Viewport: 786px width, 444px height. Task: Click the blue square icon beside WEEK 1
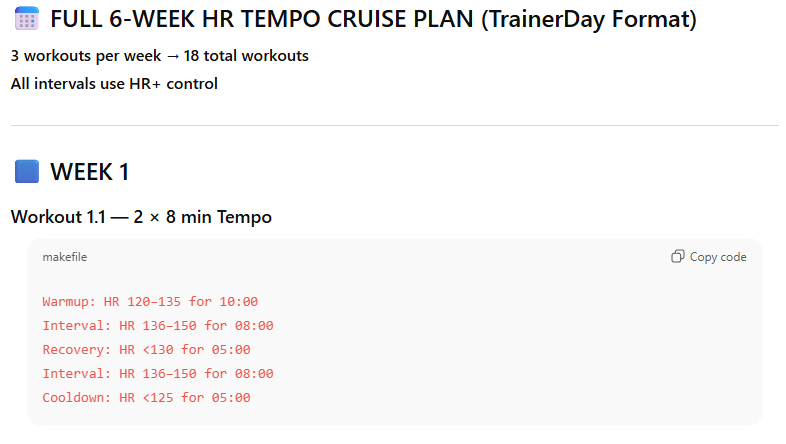(27, 172)
